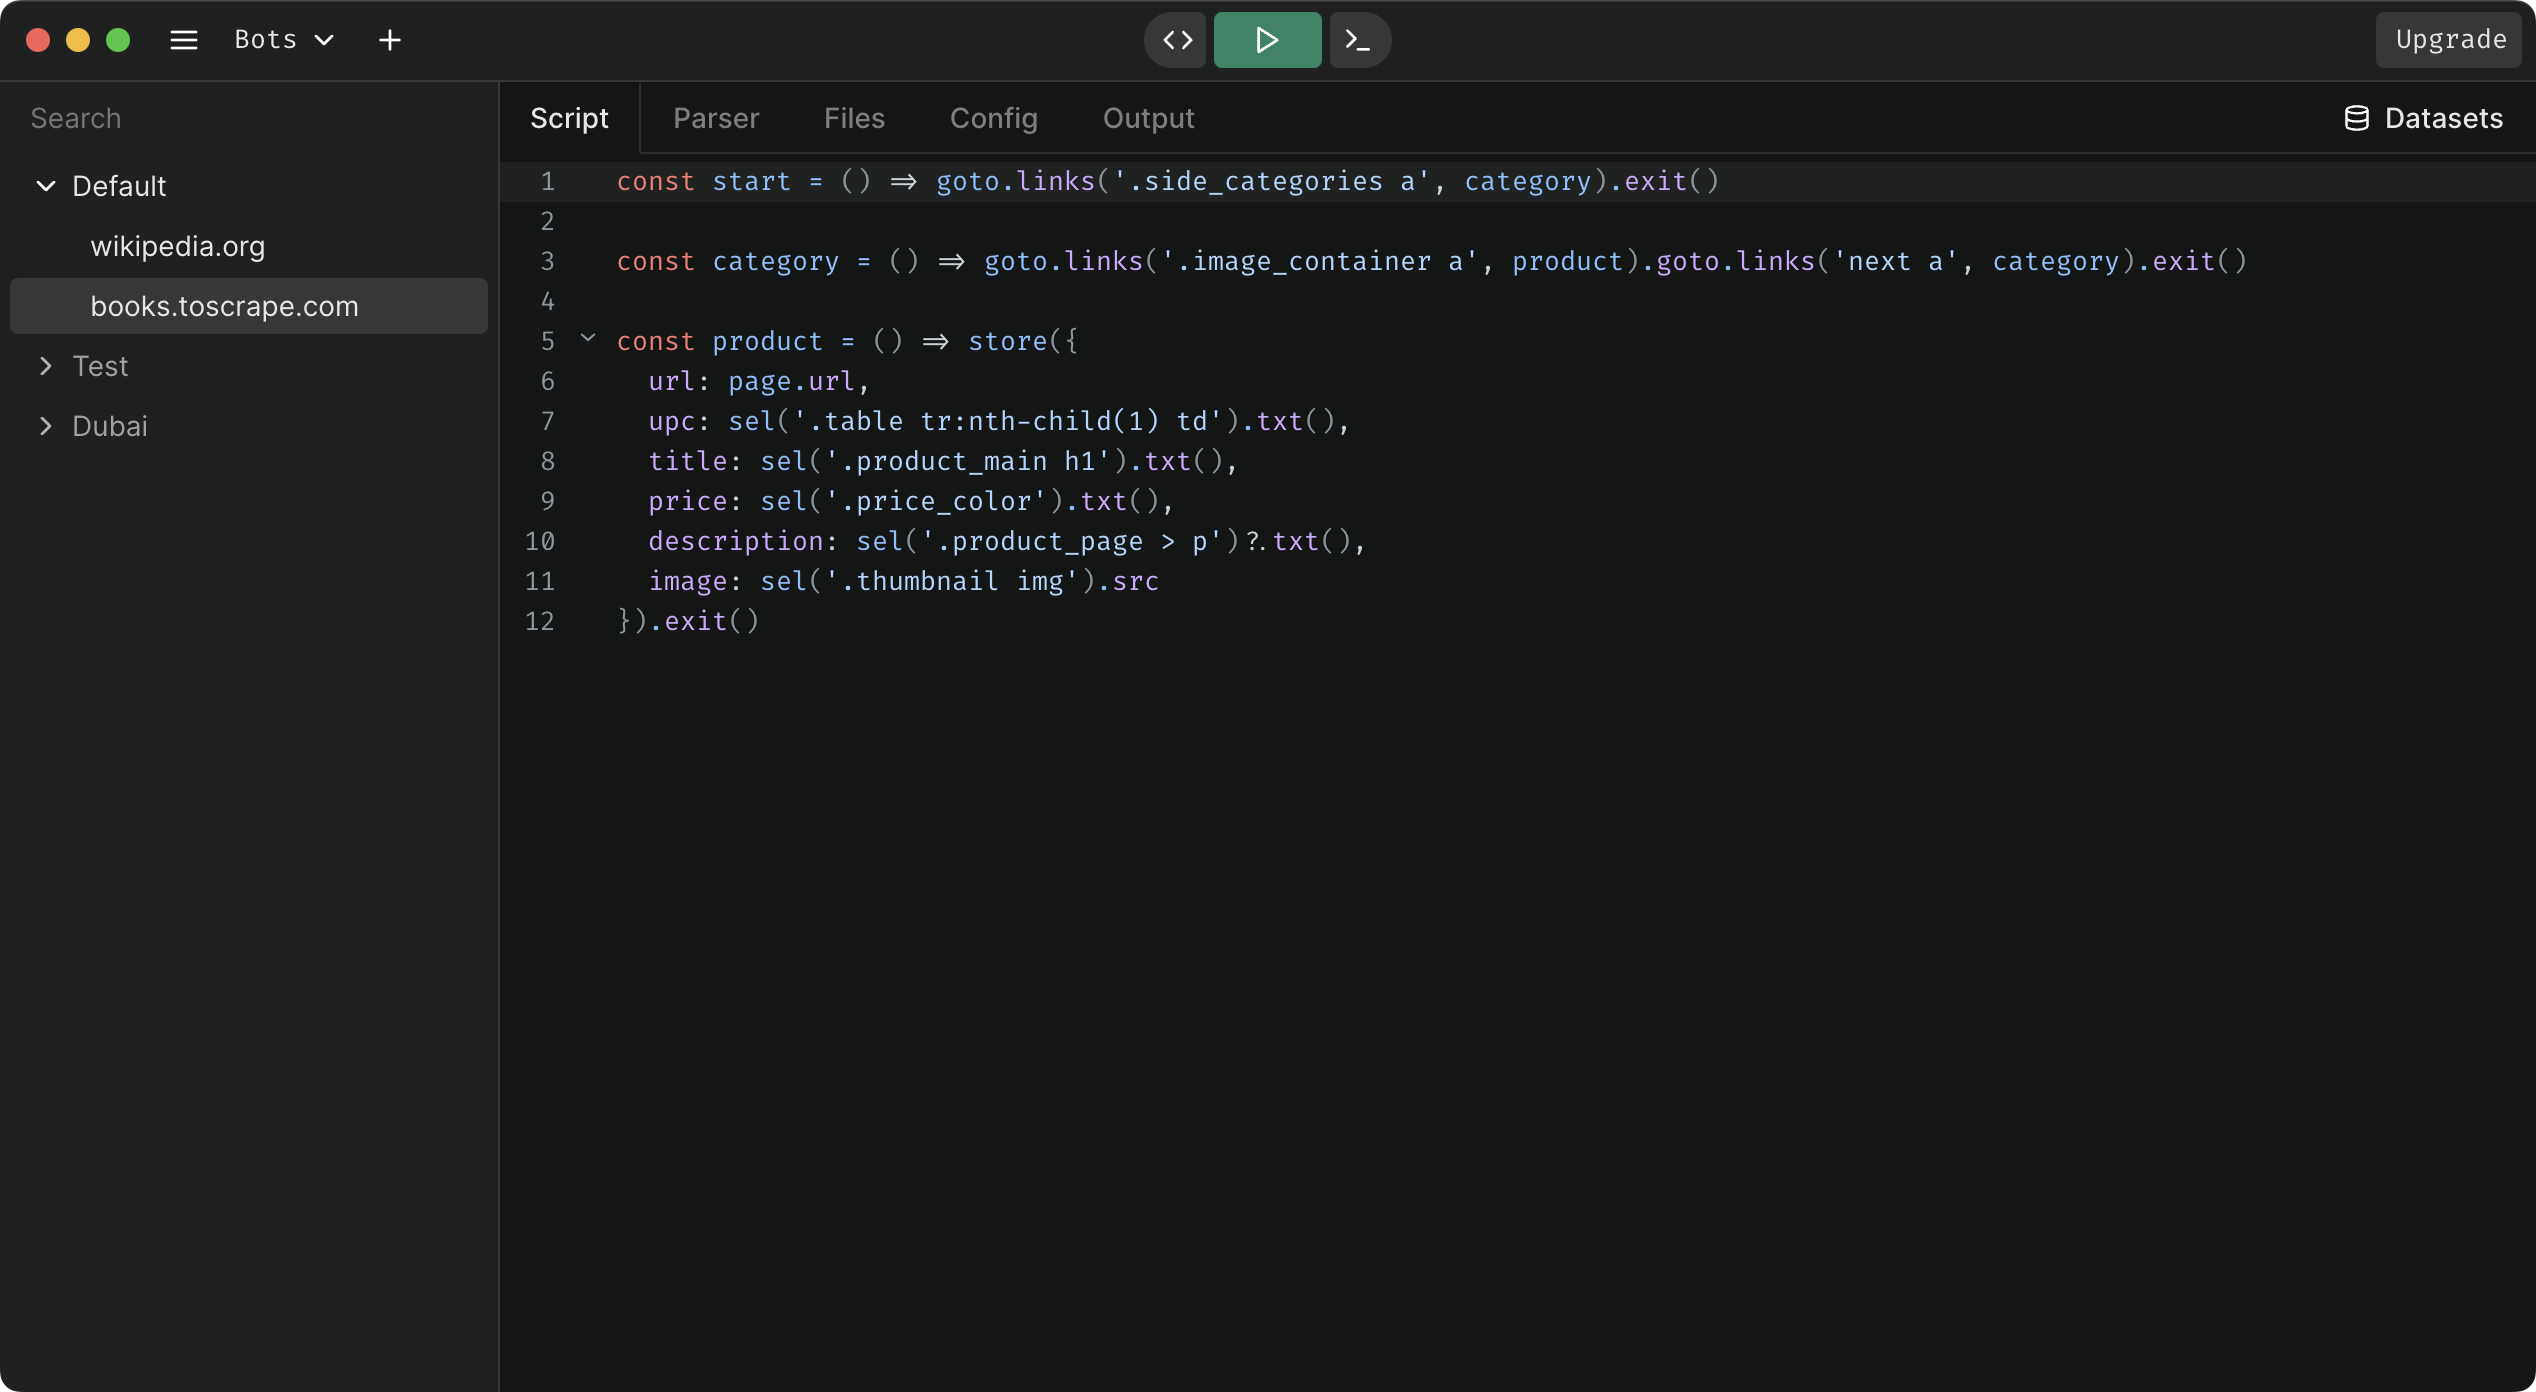Screen dimensions: 2536x1392
Task: Run the bot with the green play button
Action: [1267, 40]
